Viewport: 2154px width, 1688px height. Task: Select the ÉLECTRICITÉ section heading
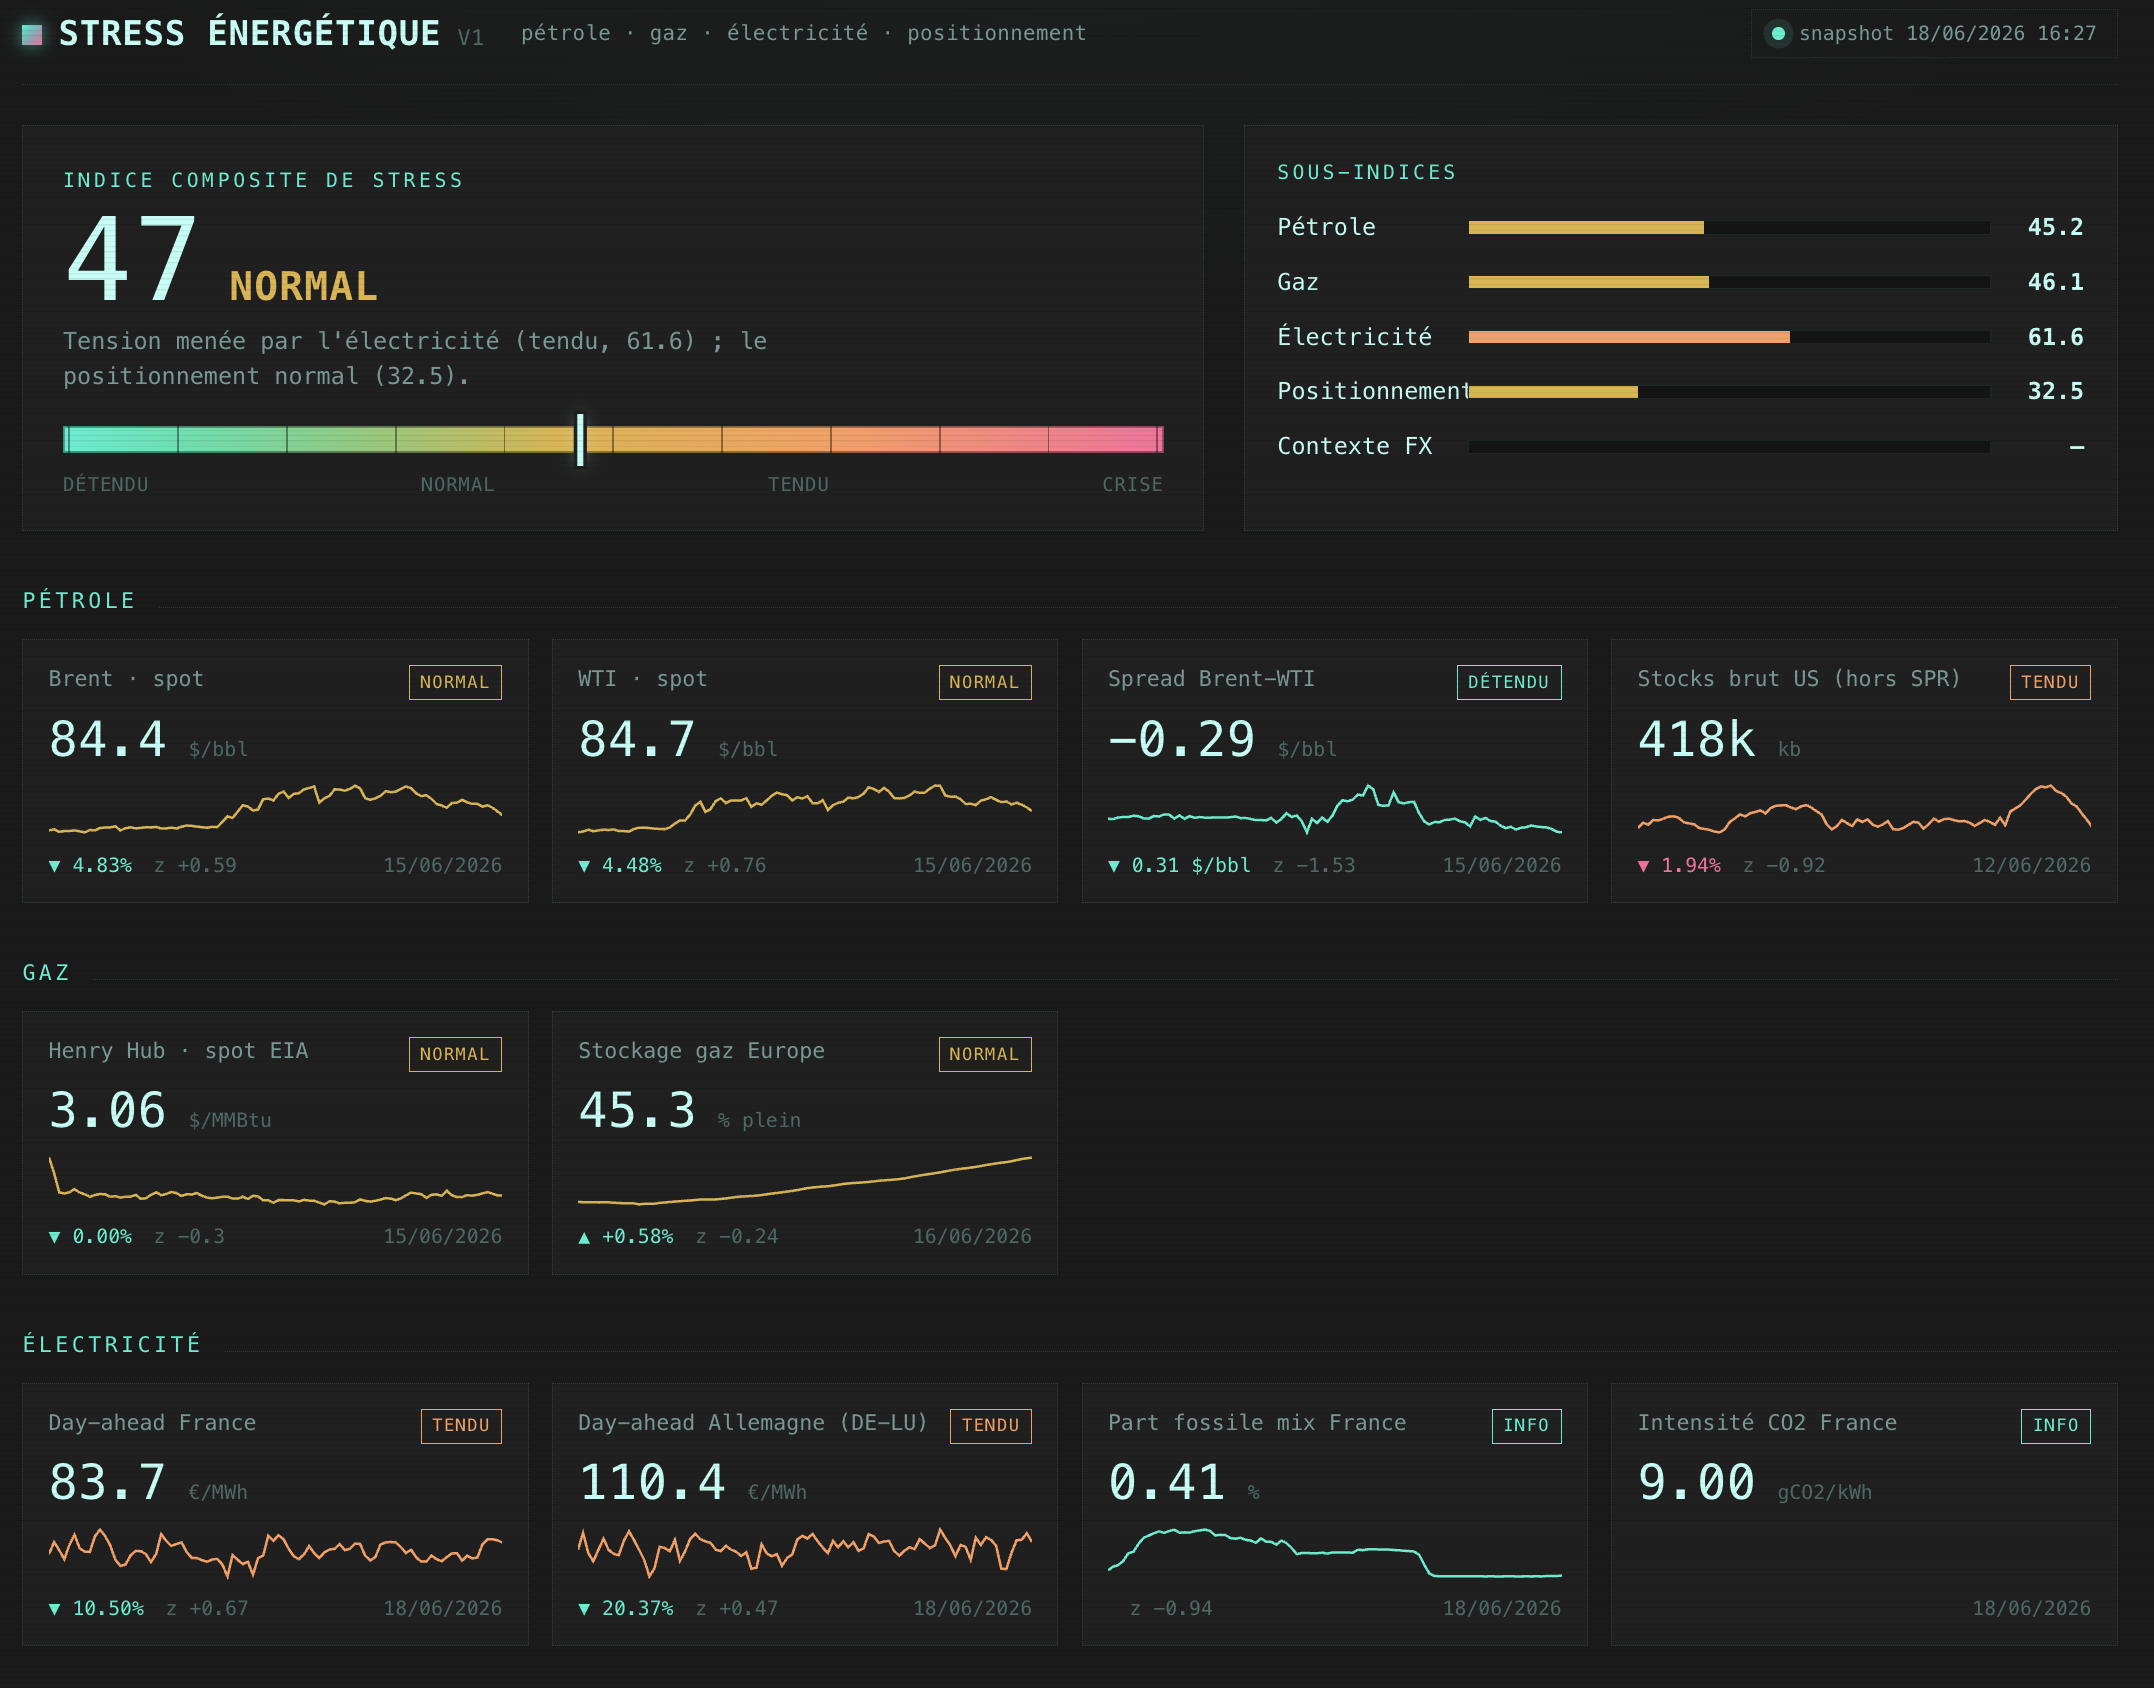point(112,1344)
